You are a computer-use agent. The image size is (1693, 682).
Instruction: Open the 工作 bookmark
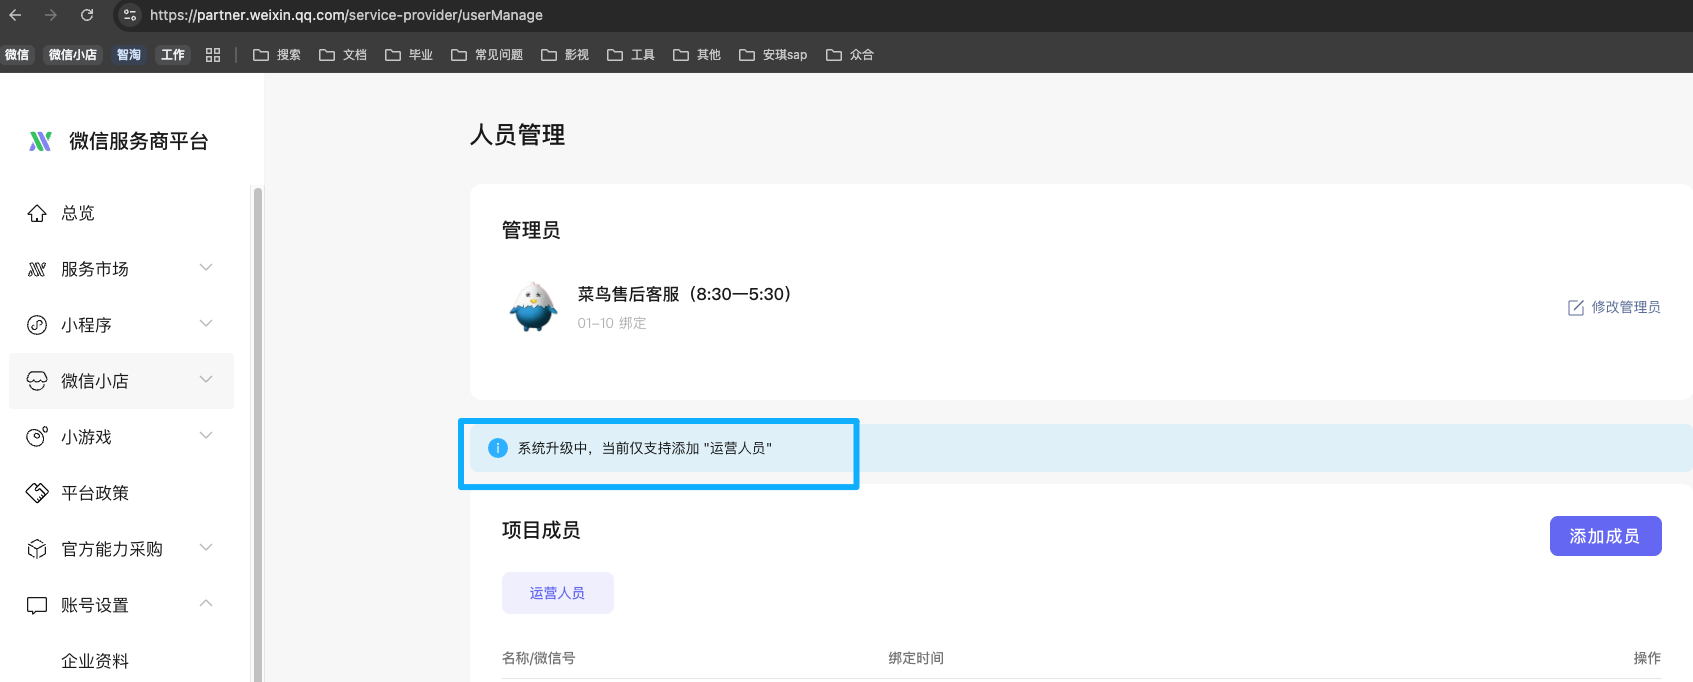173,55
